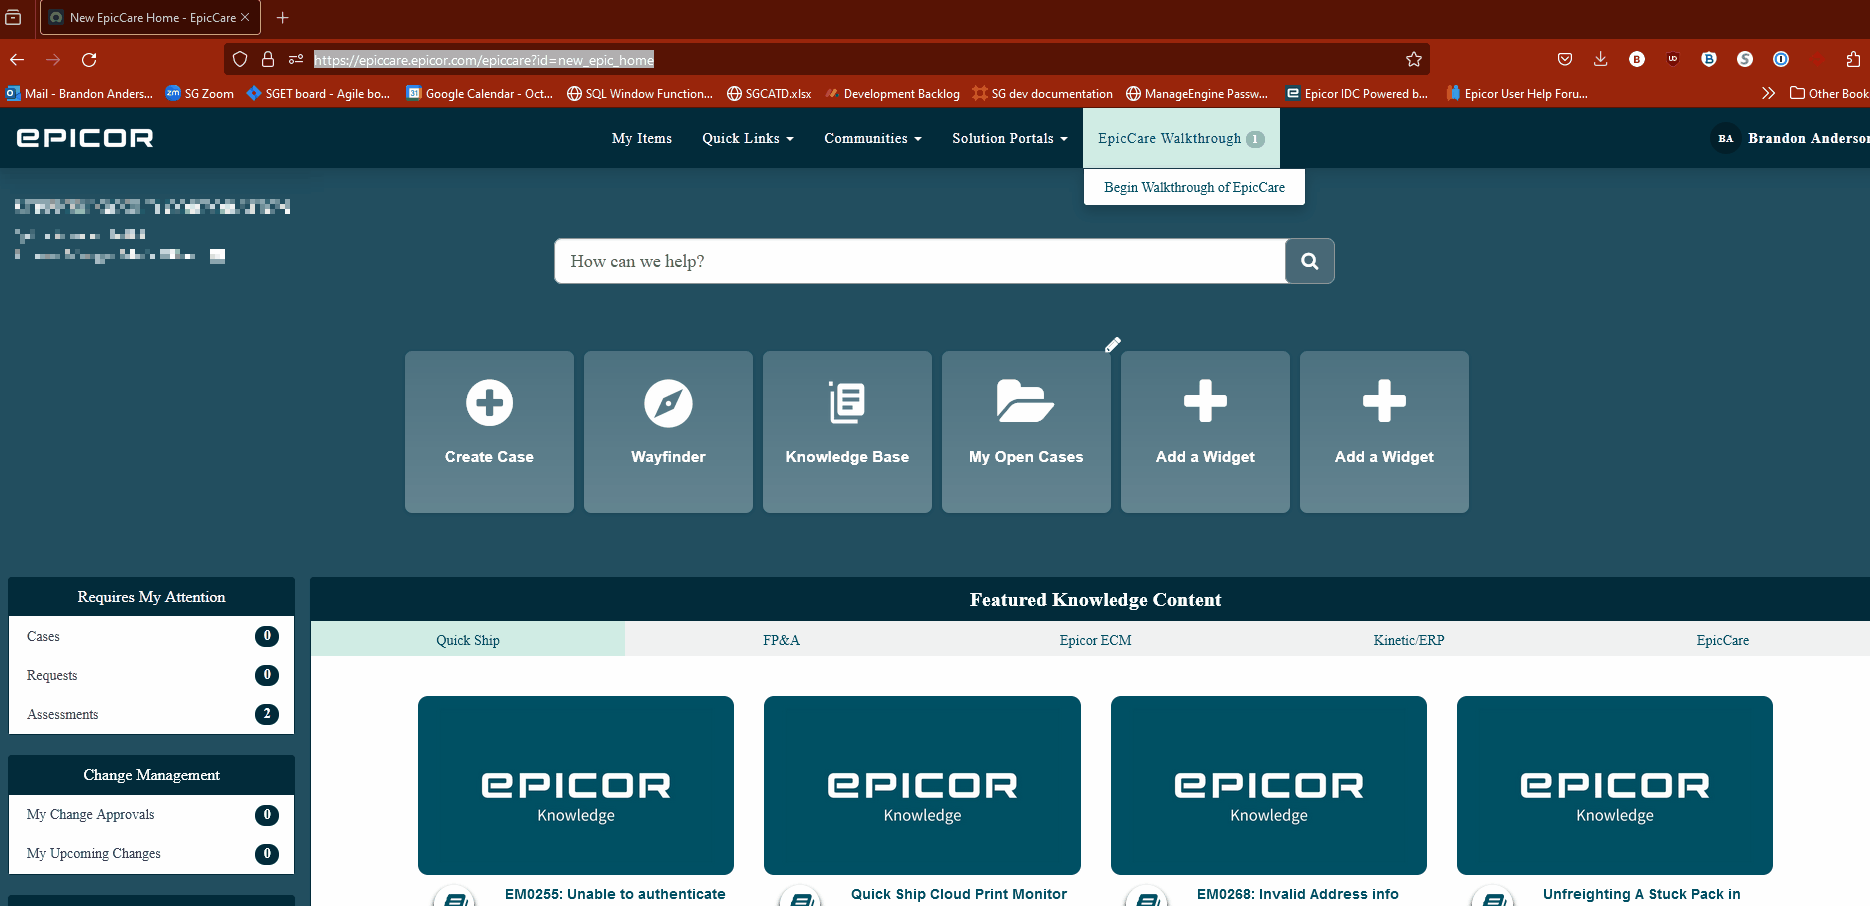Click the first Add a Widget tile

coord(1205,432)
